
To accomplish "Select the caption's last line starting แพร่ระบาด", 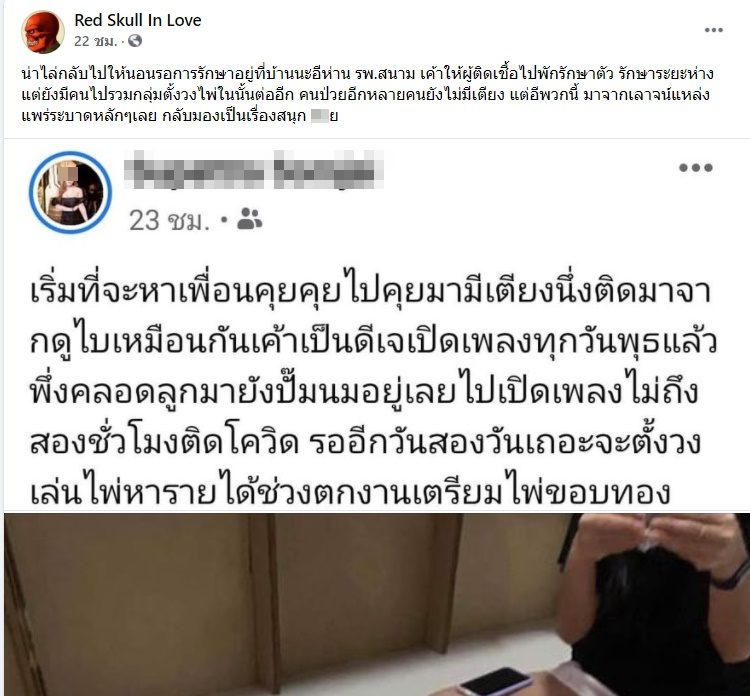I will pos(180,116).
